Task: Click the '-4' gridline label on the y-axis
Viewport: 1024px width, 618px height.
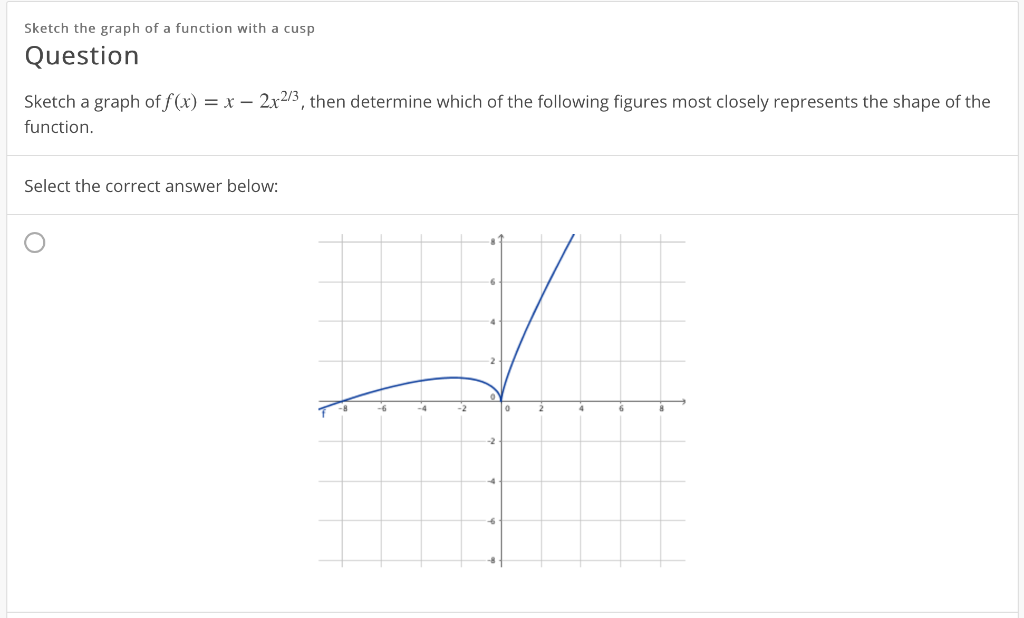Action: tap(490, 482)
